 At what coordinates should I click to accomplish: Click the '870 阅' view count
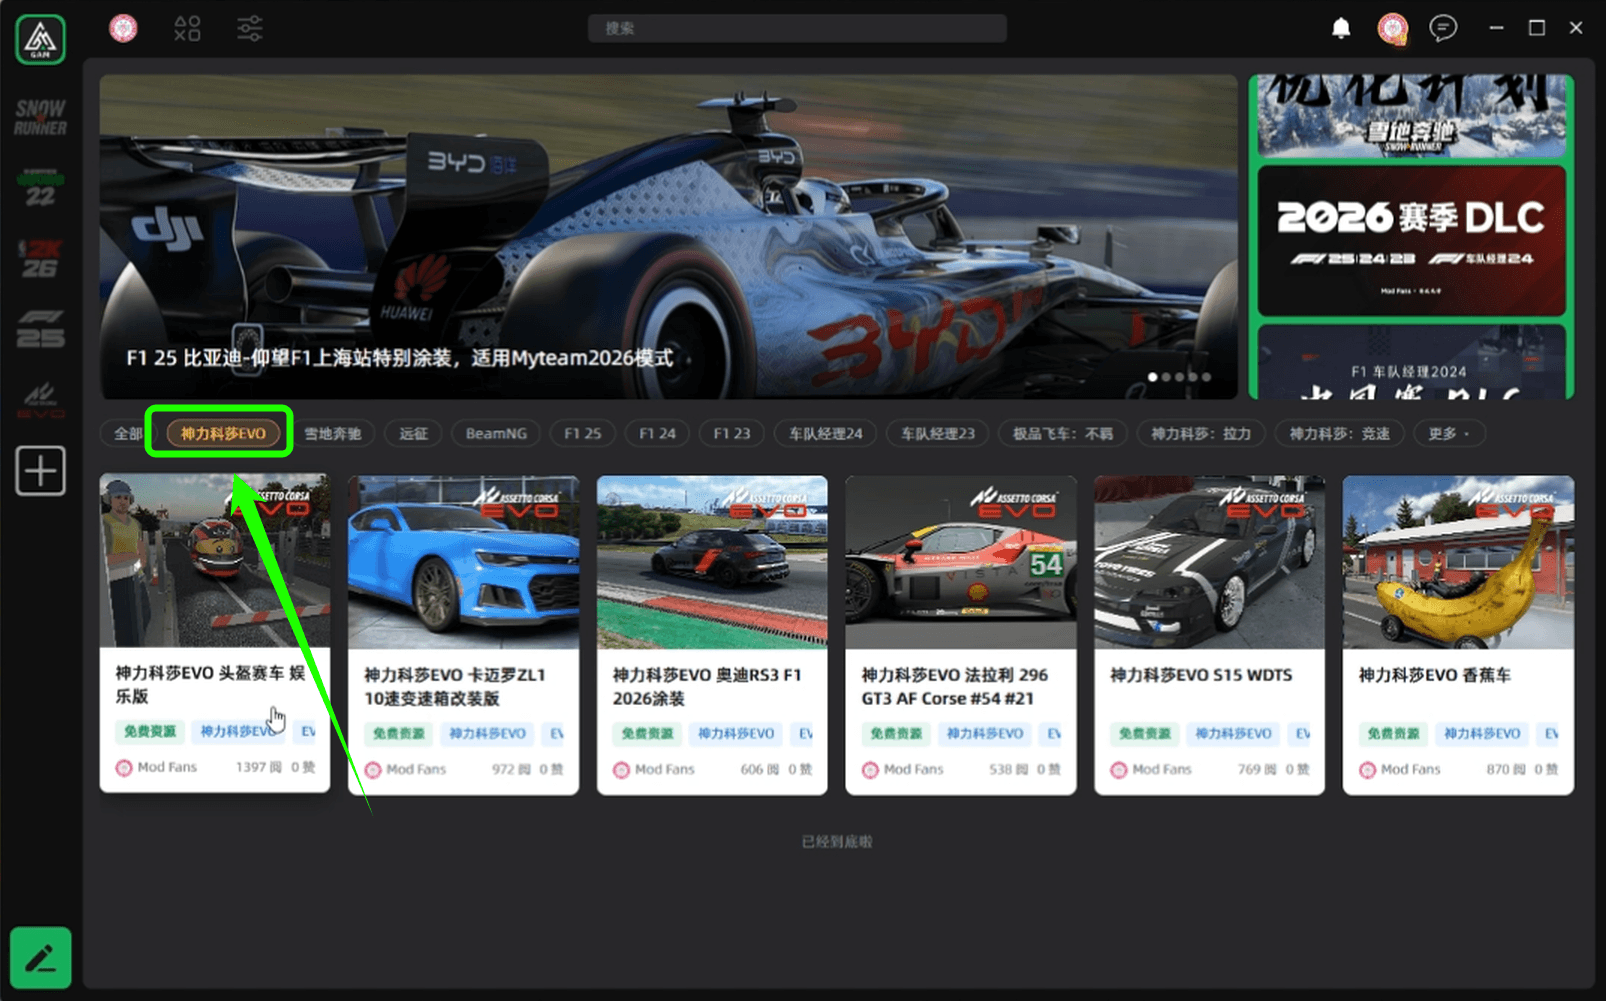tap(1506, 769)
